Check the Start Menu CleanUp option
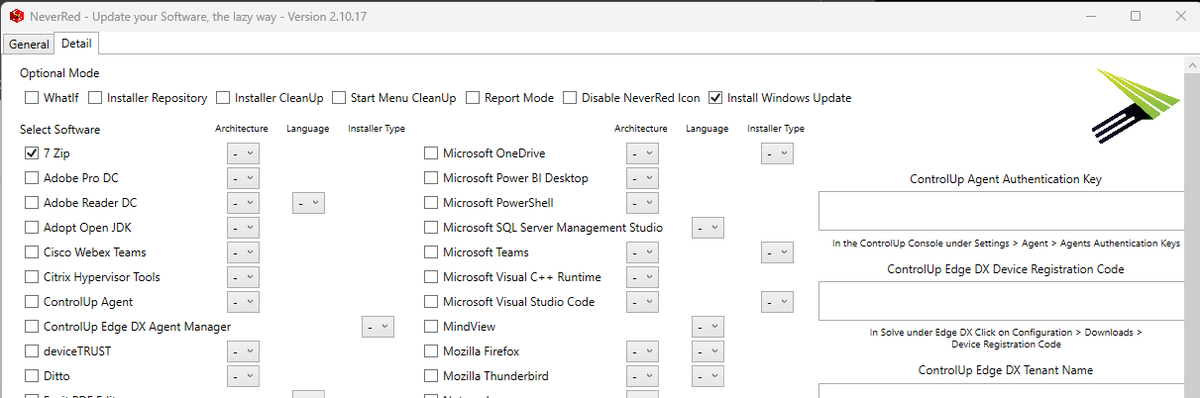This screenshot has height=398, width=1200. (339, 98)
